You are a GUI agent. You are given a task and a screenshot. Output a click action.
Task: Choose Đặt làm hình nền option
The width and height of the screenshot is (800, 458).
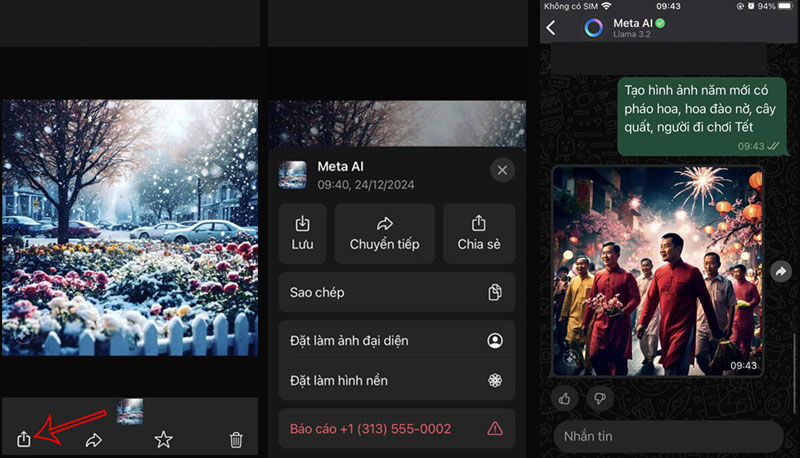[396, 381]
